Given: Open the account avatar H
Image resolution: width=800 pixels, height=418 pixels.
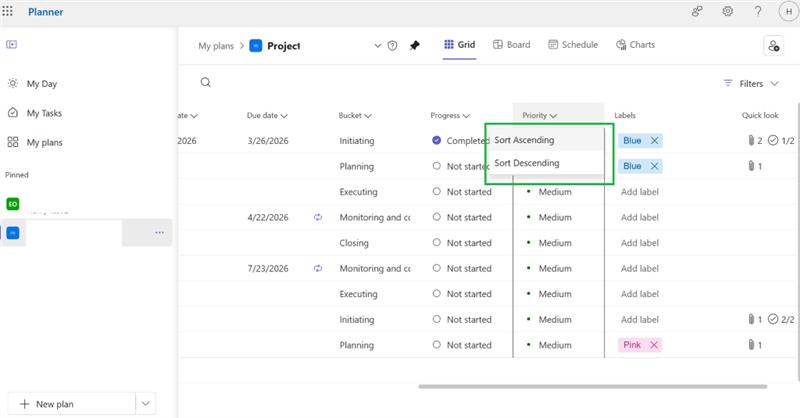Looking at the screenshot, I should tap(788, 11).
